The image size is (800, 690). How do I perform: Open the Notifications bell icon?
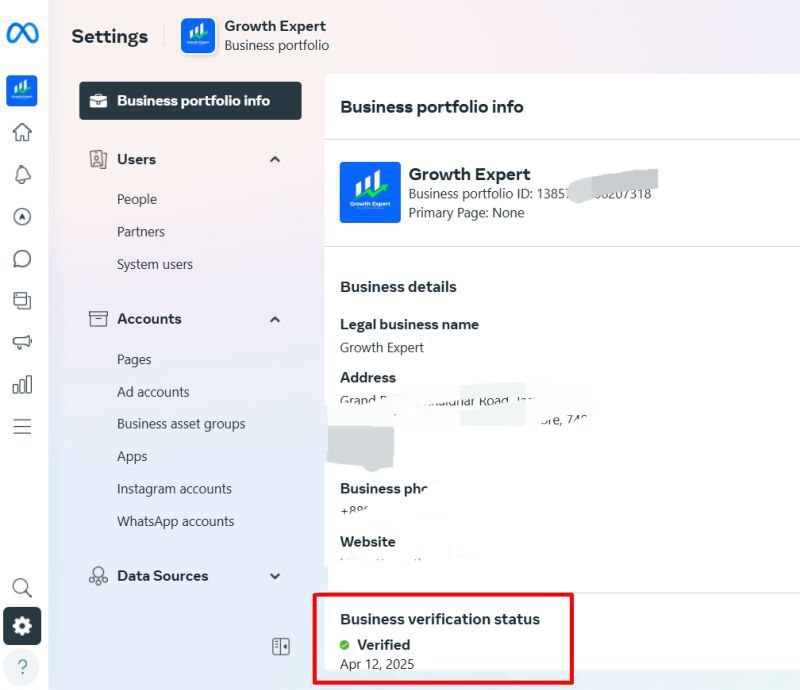click(22, 174)
